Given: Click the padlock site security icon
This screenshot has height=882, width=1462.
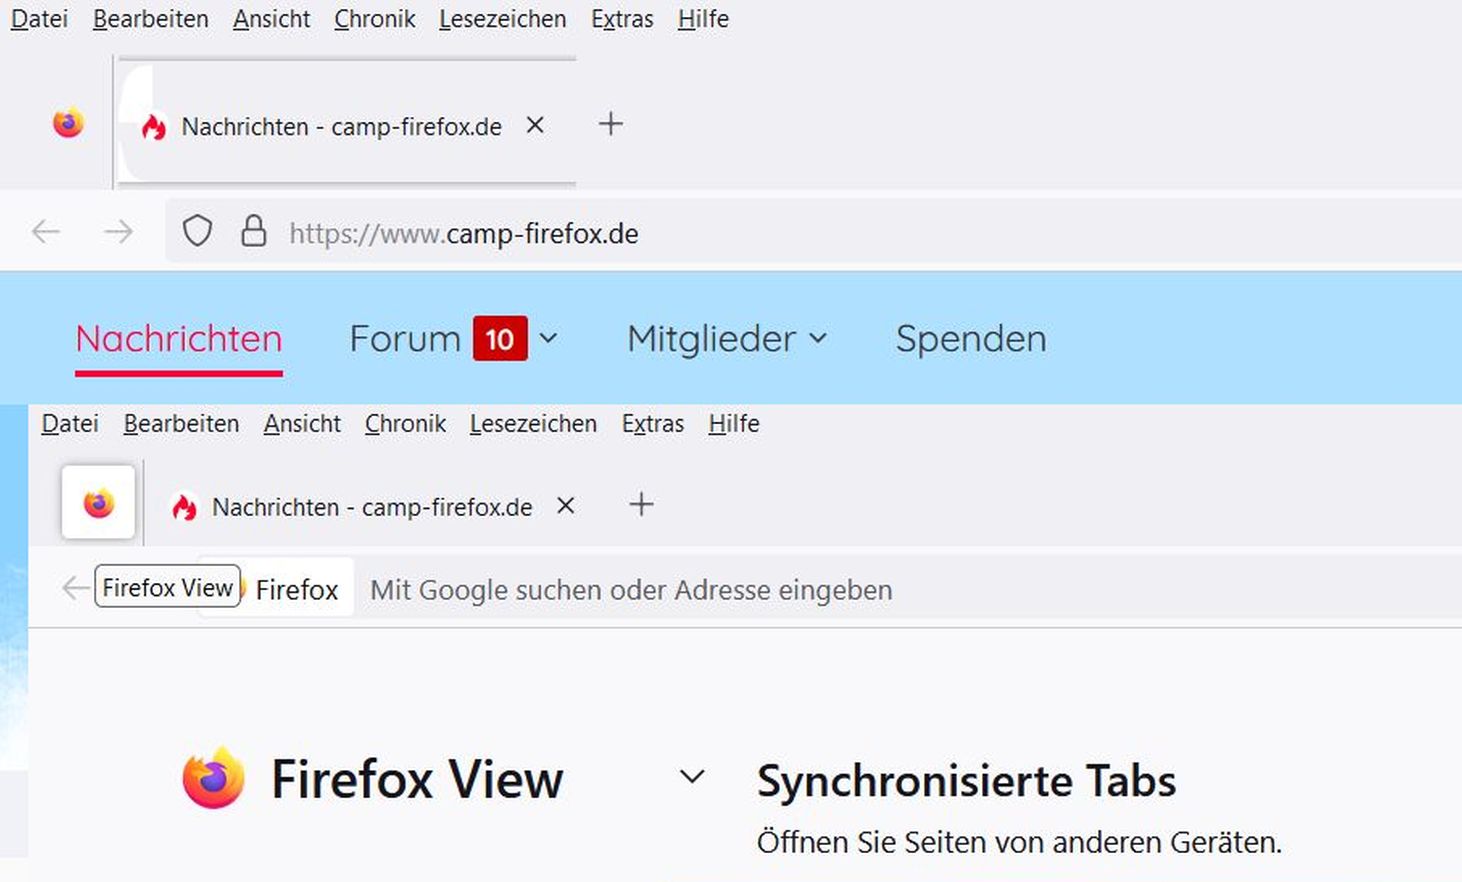Looking at the screenshot, I should pyautogui.click(x=254, y=232).
